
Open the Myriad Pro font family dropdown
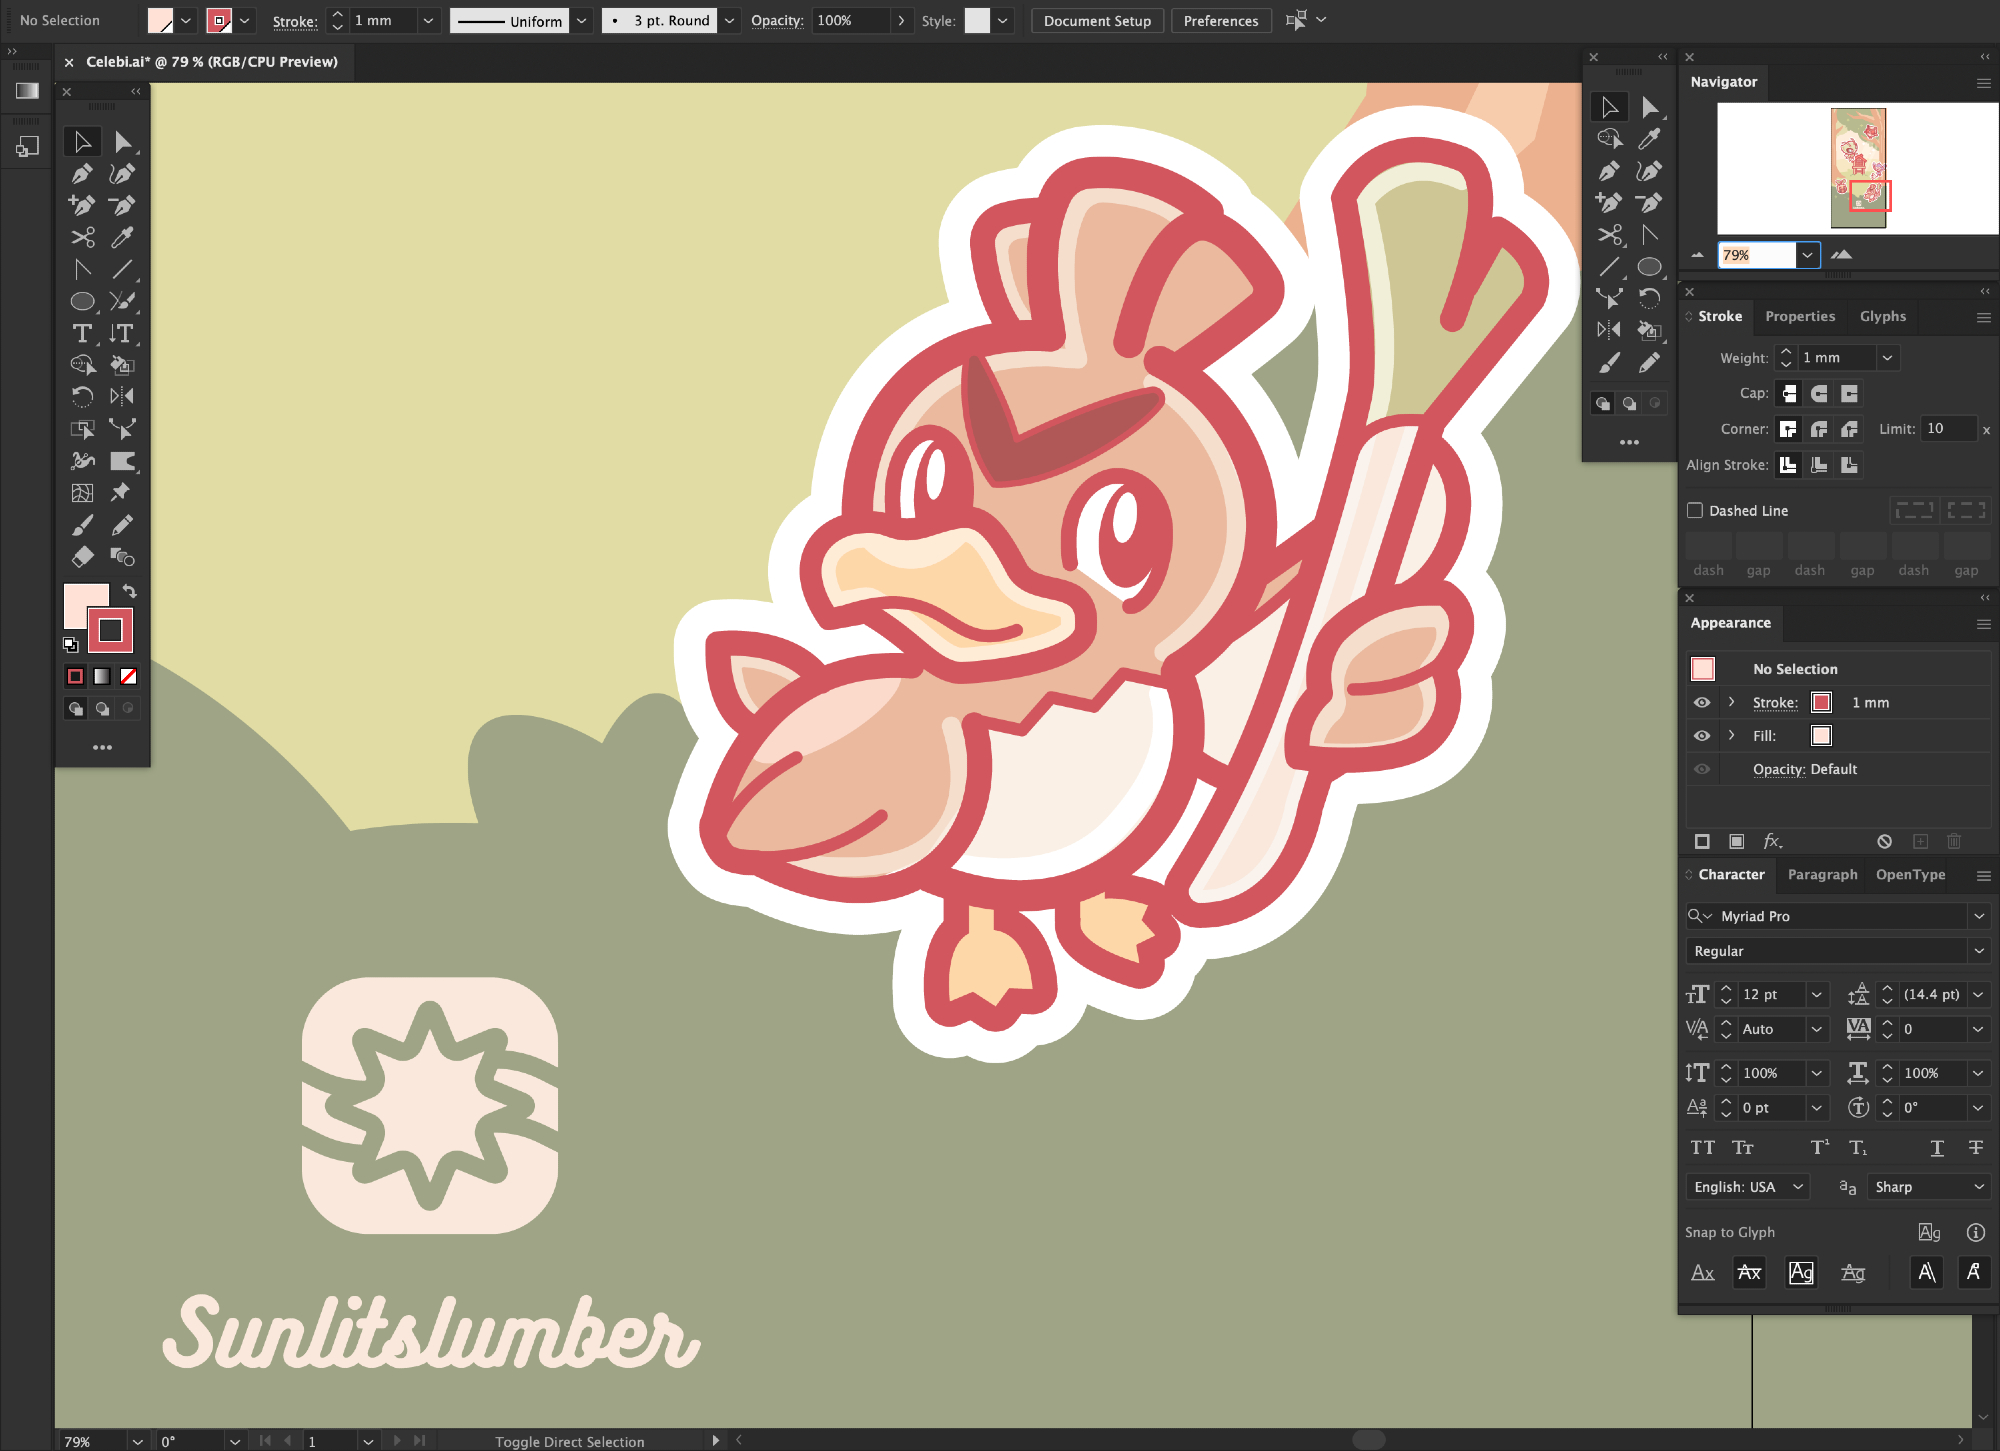coord(1978,916)
